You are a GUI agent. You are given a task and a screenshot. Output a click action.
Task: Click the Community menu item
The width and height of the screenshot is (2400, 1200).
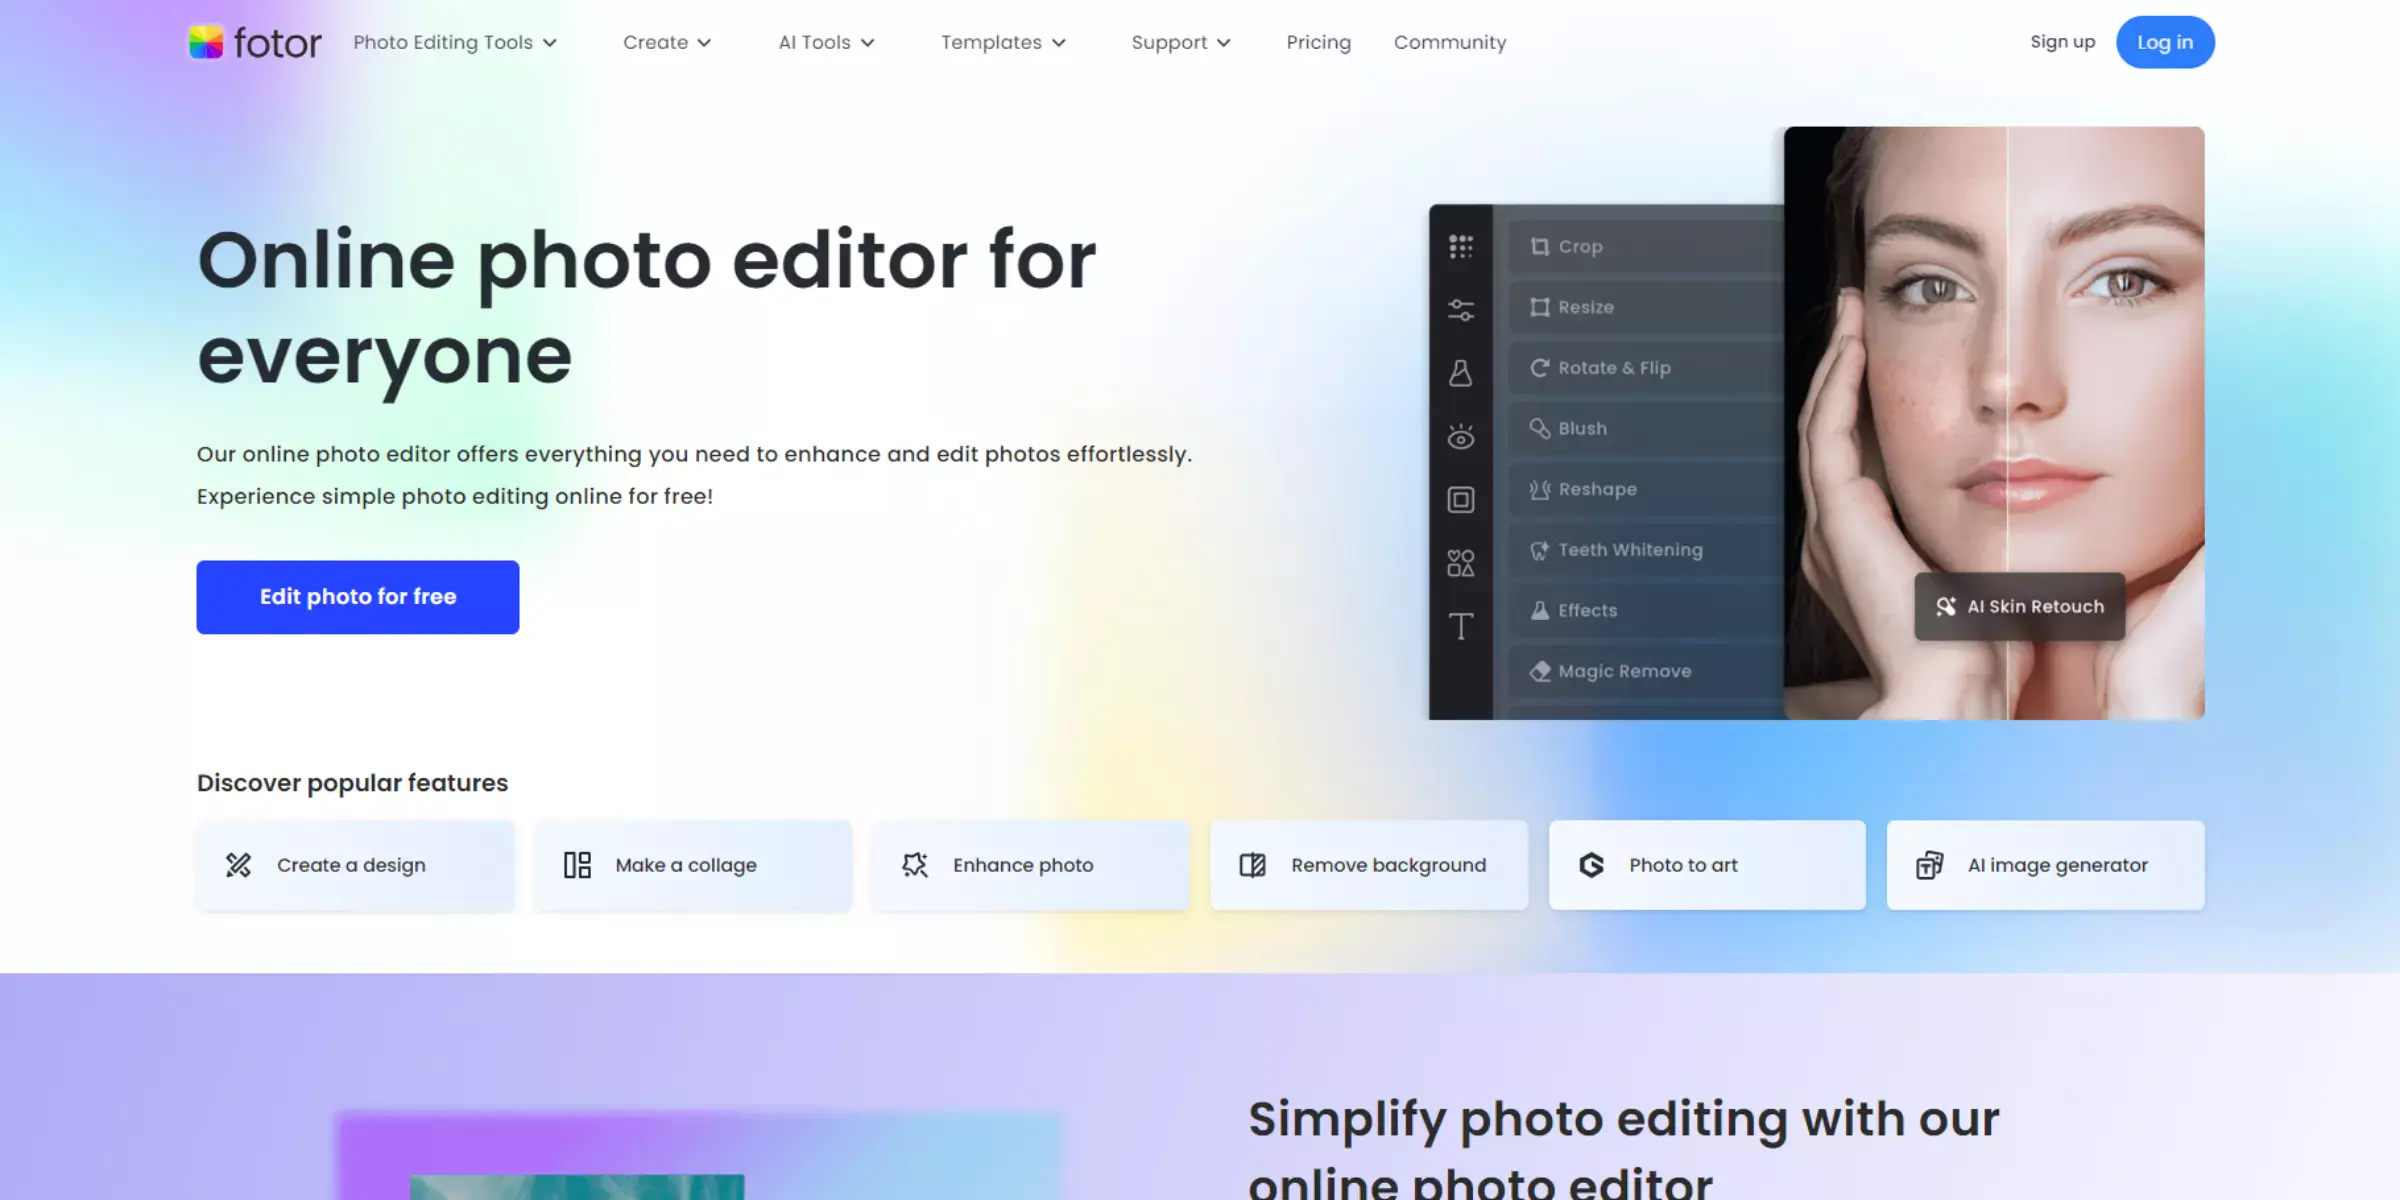pyautogui.click(x=1449, y=41)
